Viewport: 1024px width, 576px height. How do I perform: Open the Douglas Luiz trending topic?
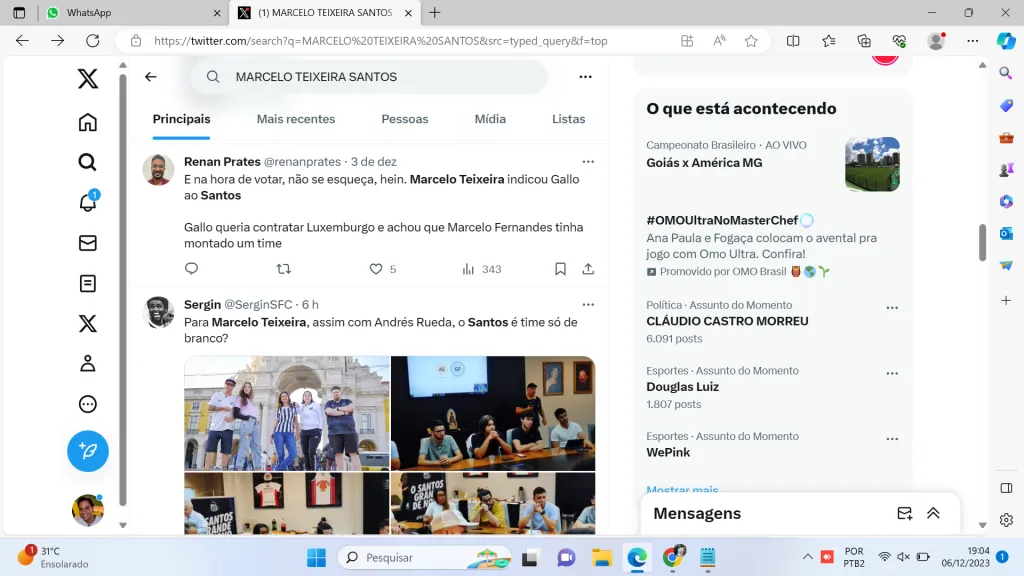tap(683, 387)
